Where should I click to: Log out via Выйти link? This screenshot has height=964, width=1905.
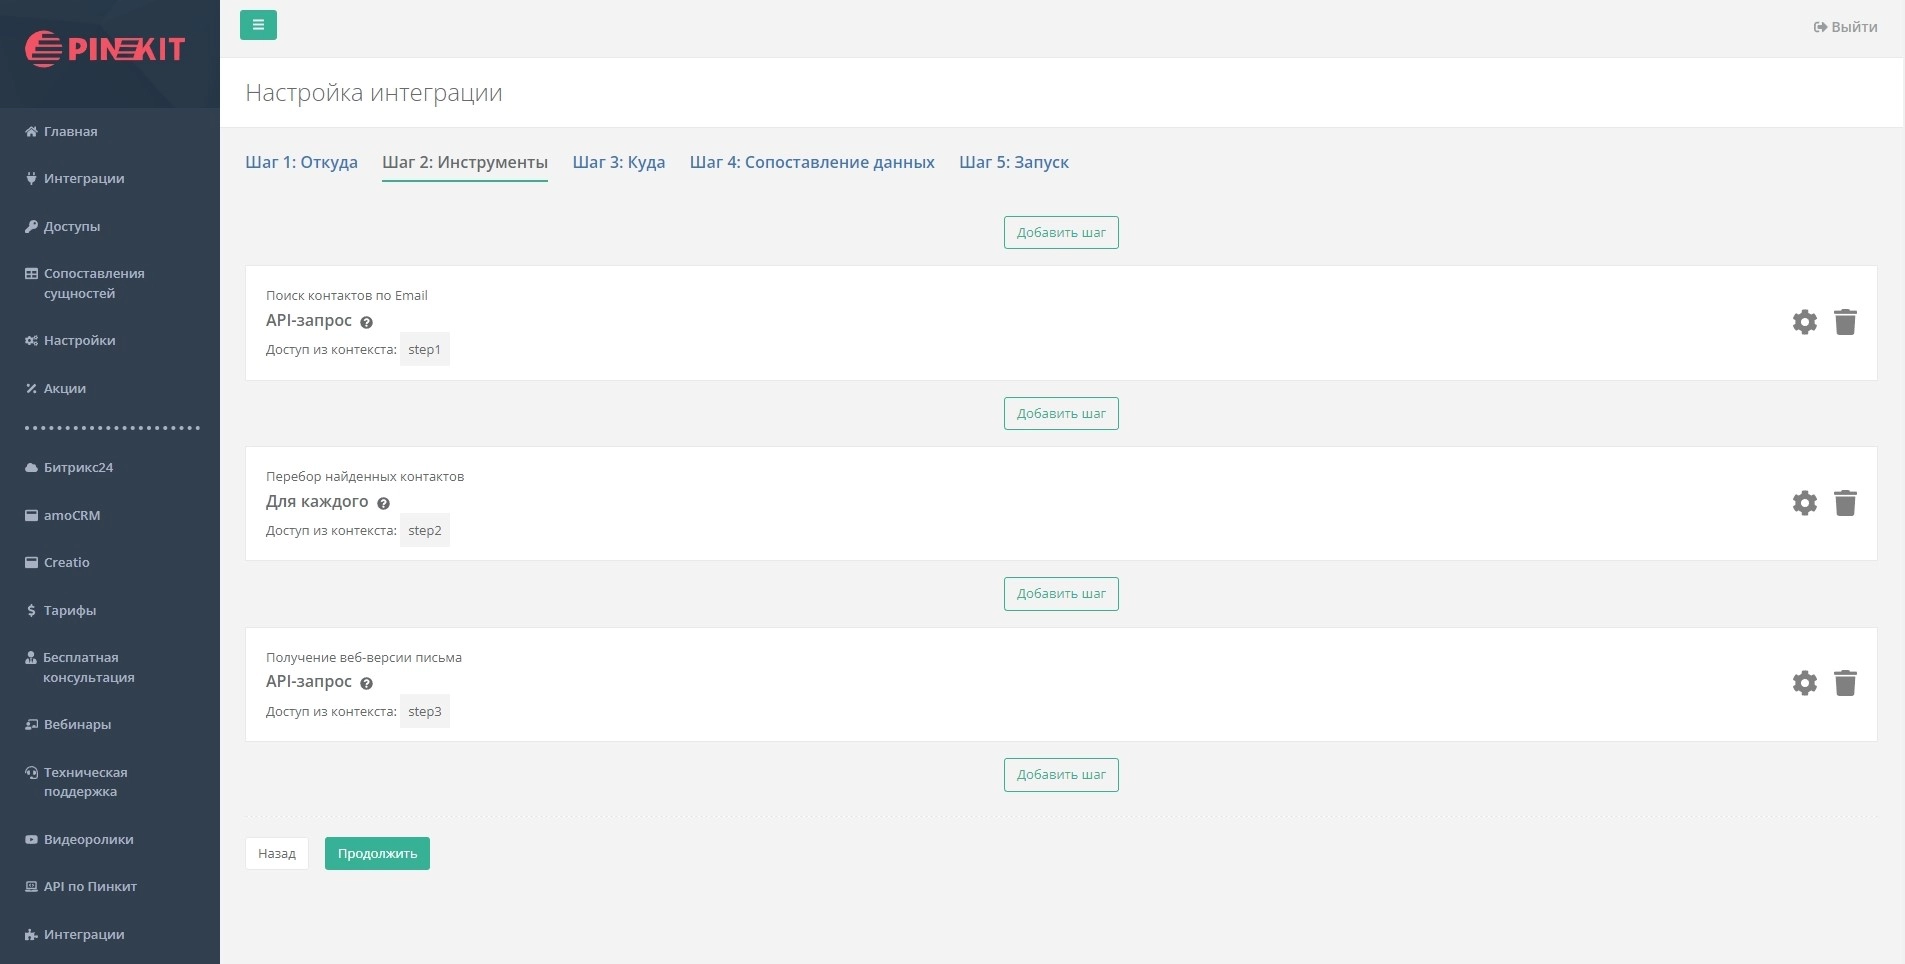pos(1845,27)
